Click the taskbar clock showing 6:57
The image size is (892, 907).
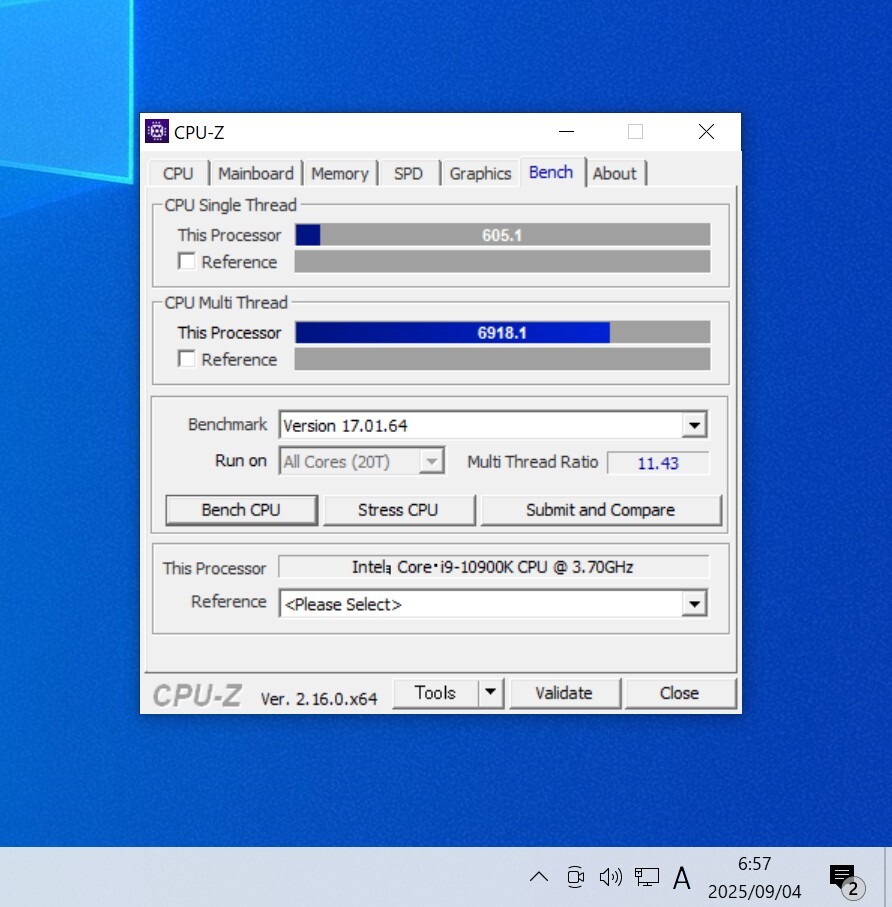tap(754, 877)
